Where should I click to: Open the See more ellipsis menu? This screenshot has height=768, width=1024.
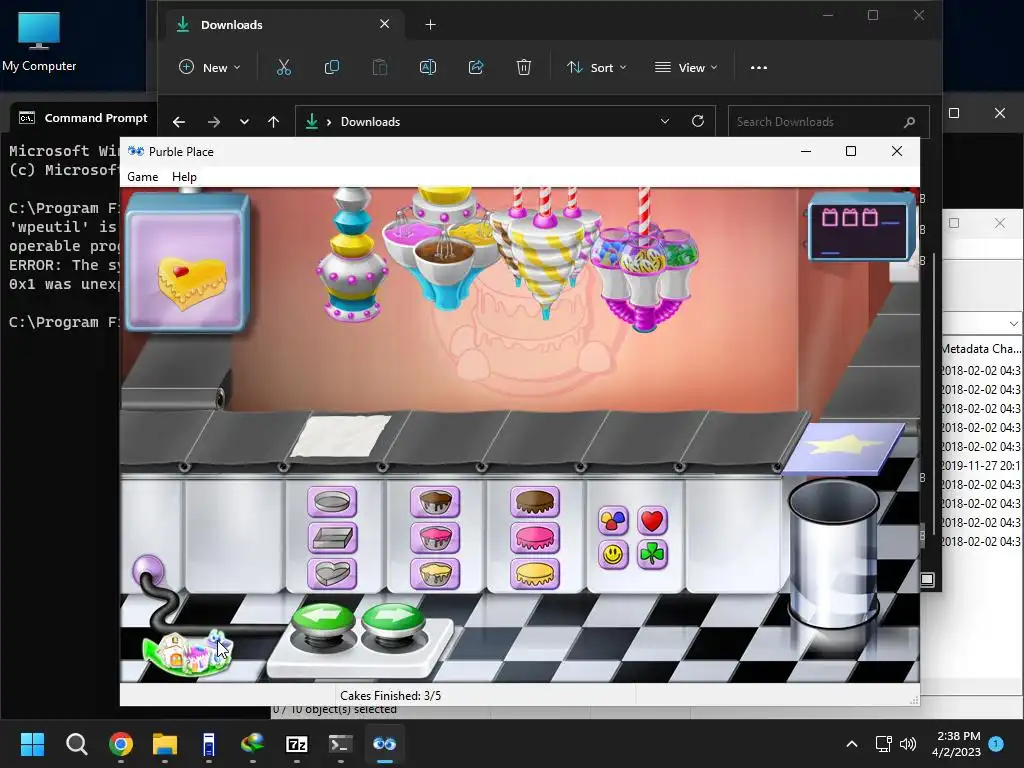(x=759, y=67)
